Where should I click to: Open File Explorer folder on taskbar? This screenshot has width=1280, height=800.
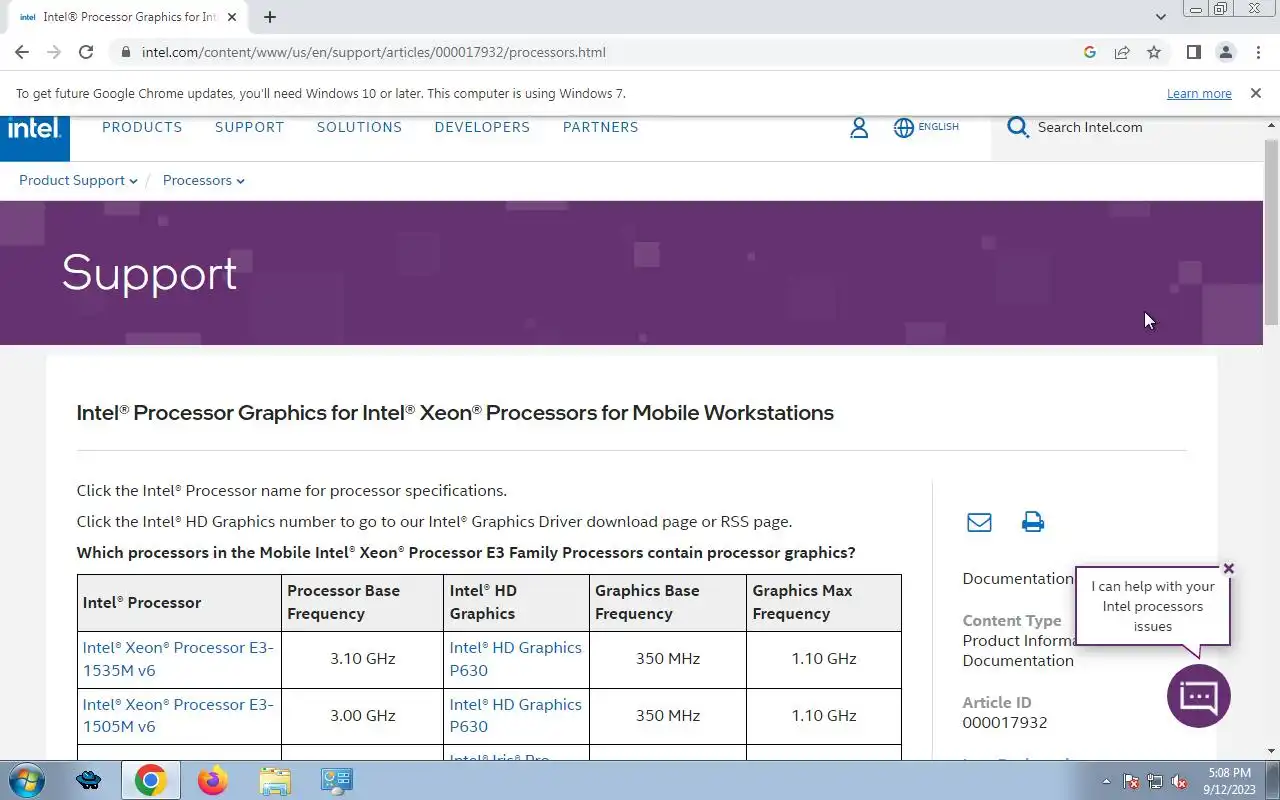pos(274,781)
